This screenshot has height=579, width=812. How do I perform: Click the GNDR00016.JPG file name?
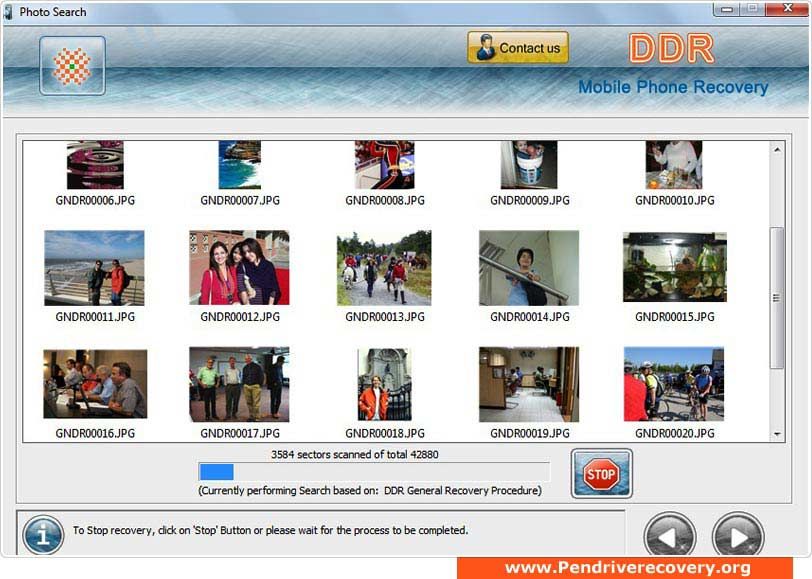(95, 433)
